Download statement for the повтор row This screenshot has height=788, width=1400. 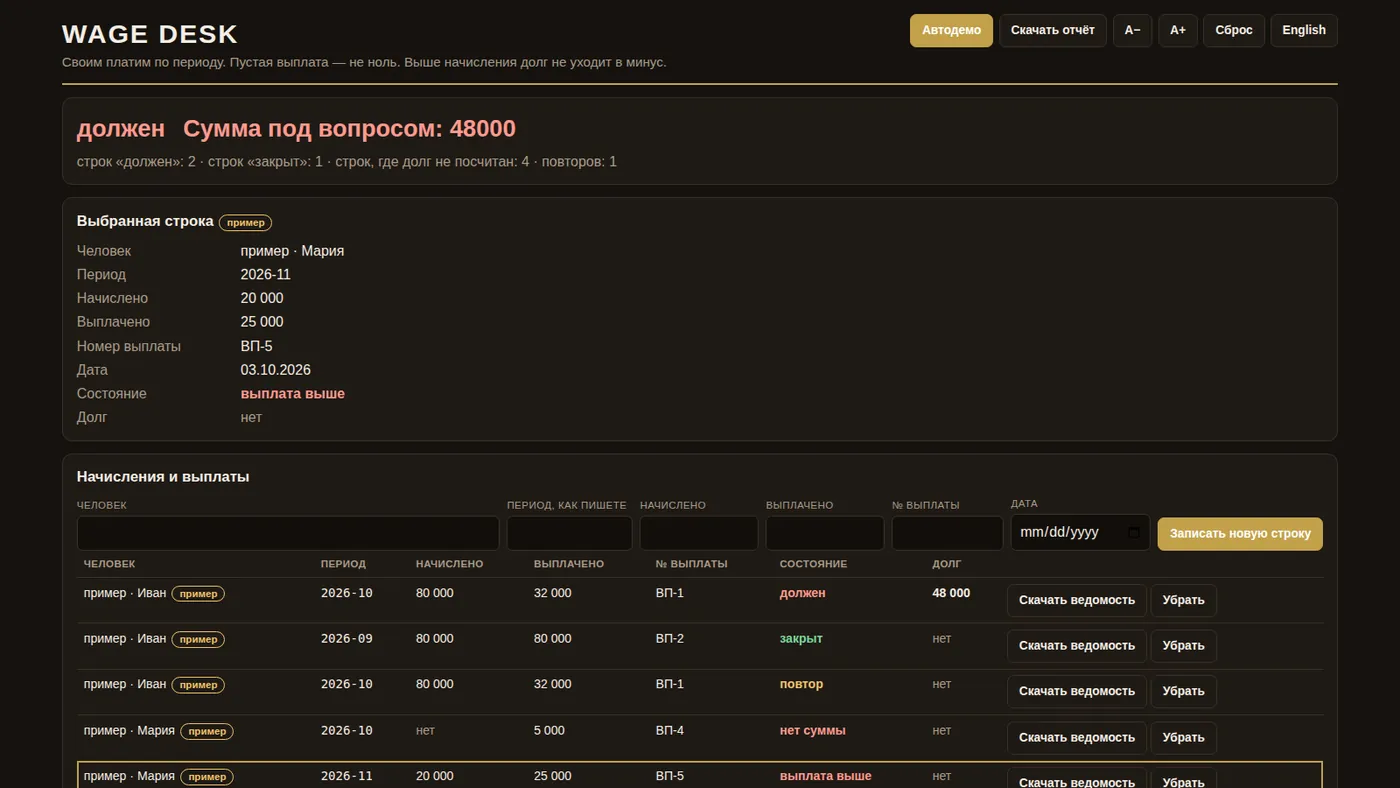[1077, 691]
